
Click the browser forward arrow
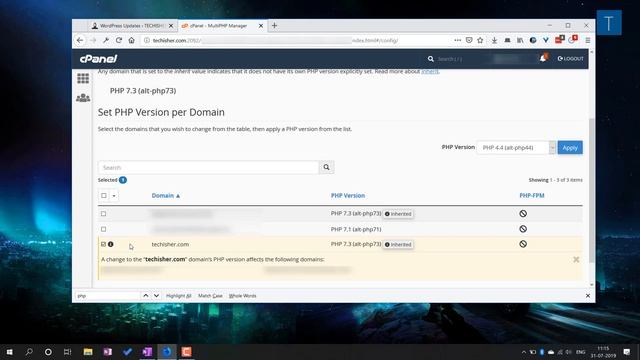tap(93, 40)
